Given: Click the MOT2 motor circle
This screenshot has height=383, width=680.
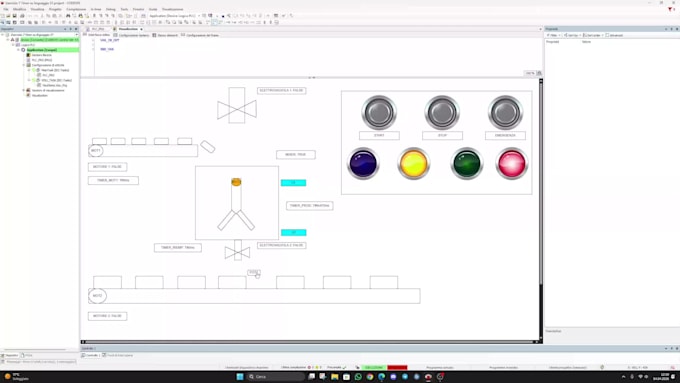Looking at the screenshot, I should coord(97,296).
